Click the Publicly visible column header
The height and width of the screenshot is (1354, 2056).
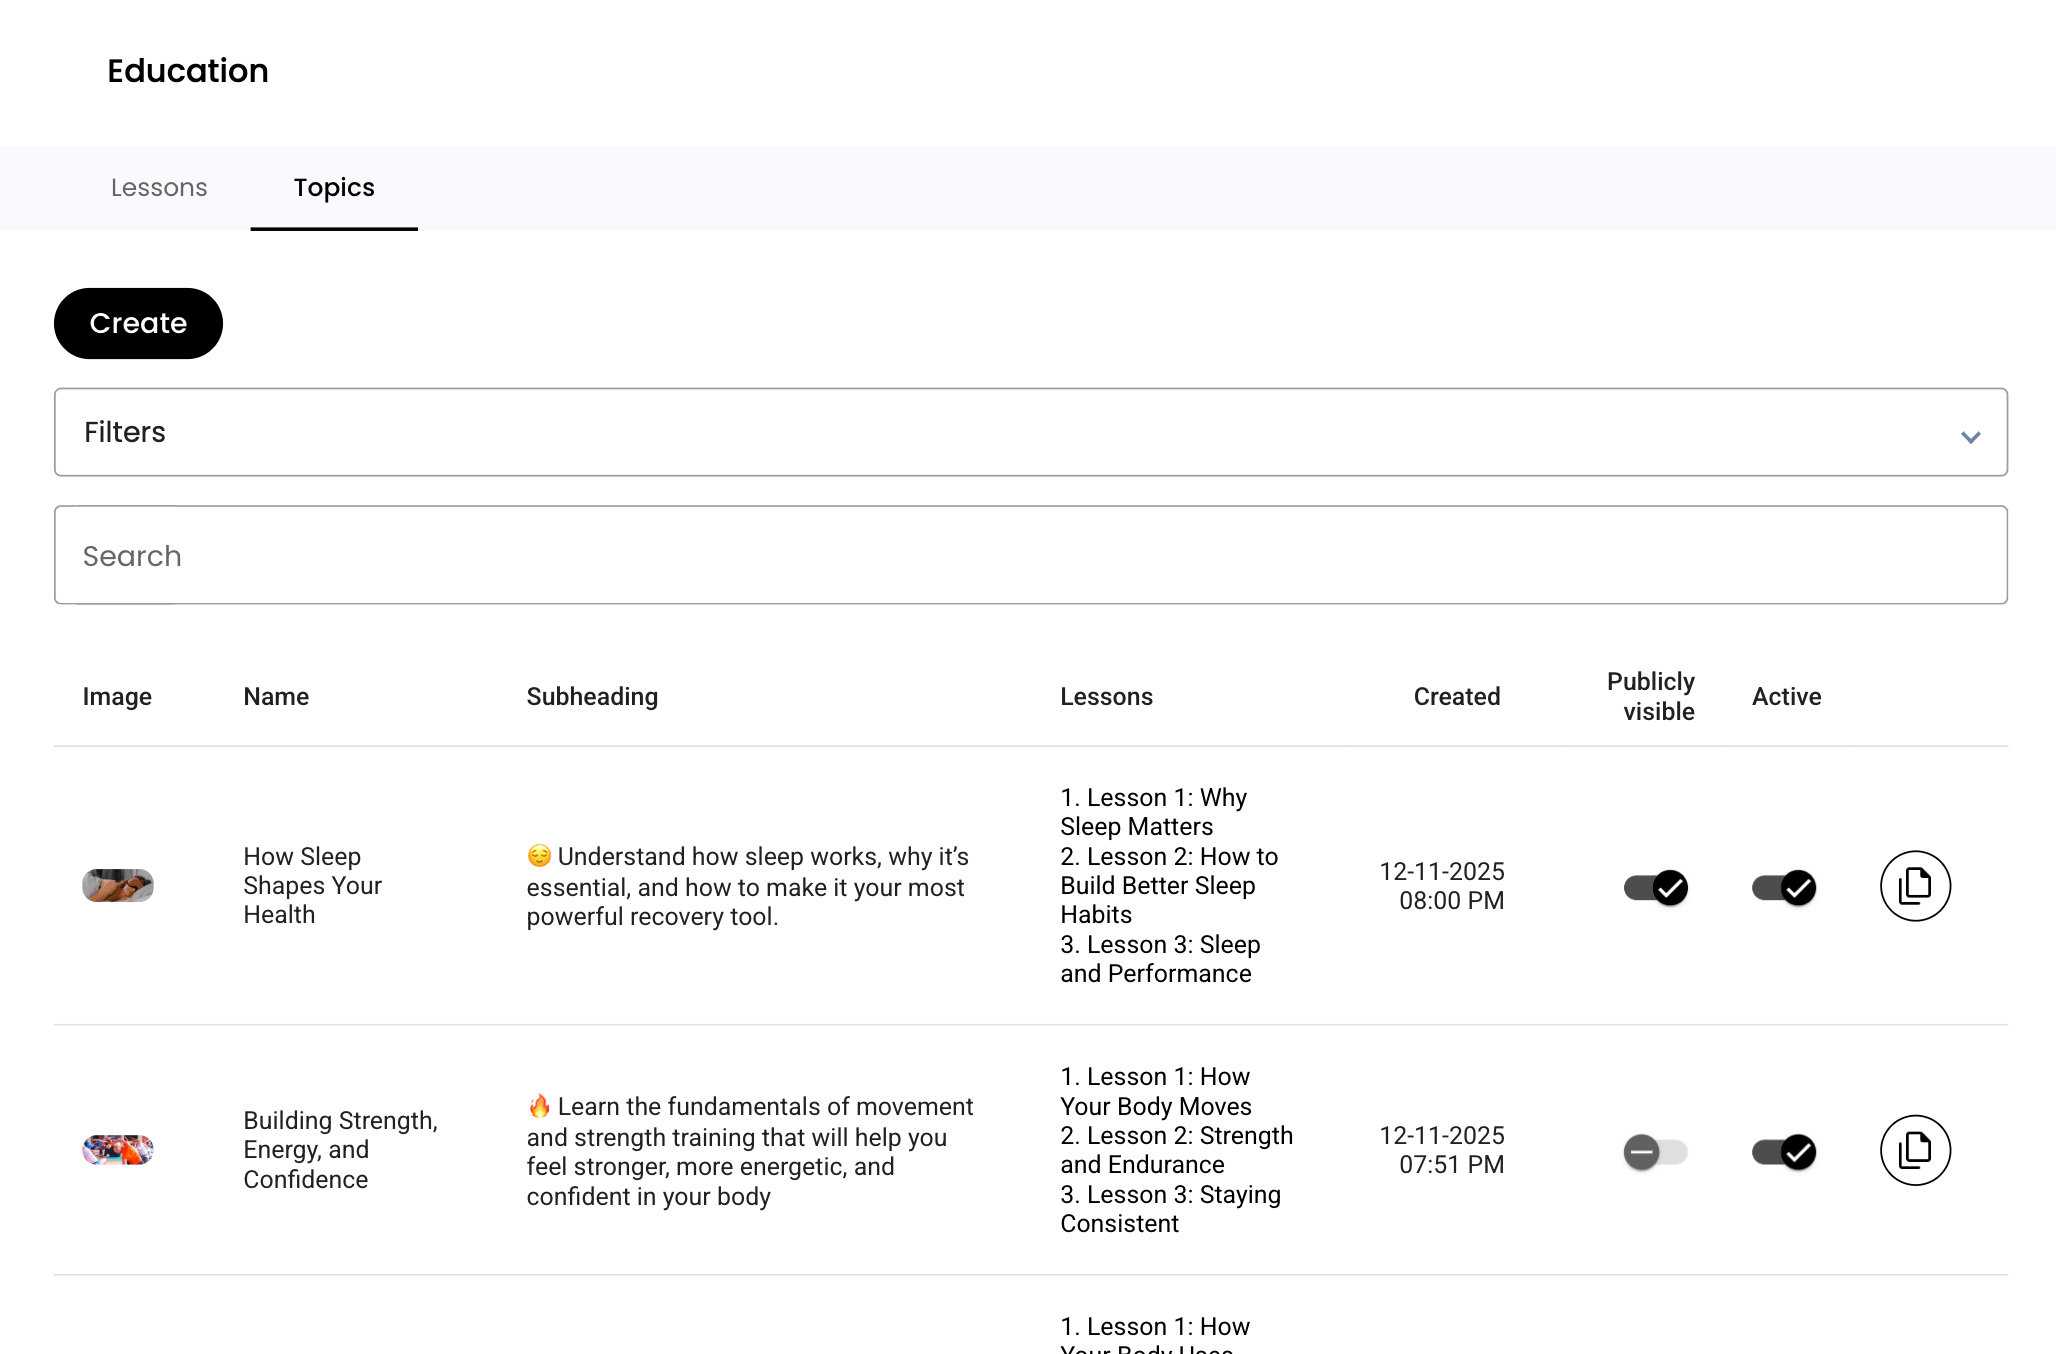click(x=1651, y=697)
